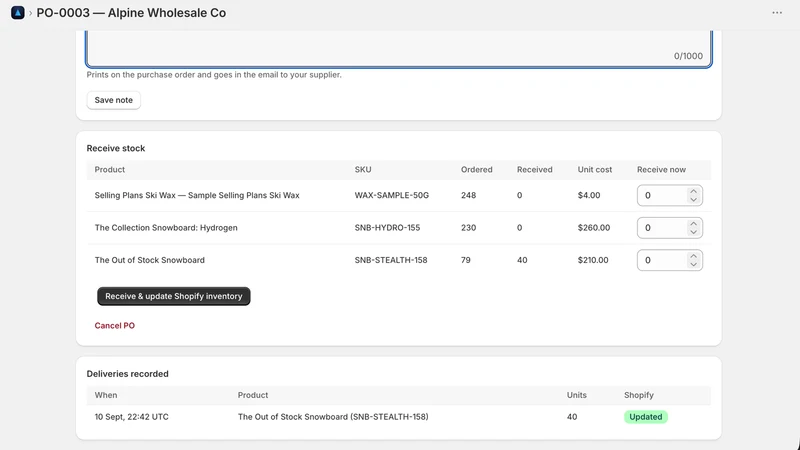The image size is (800, 450).
Task: Click the app logo icon in header
Action: [x=17, y=13]
